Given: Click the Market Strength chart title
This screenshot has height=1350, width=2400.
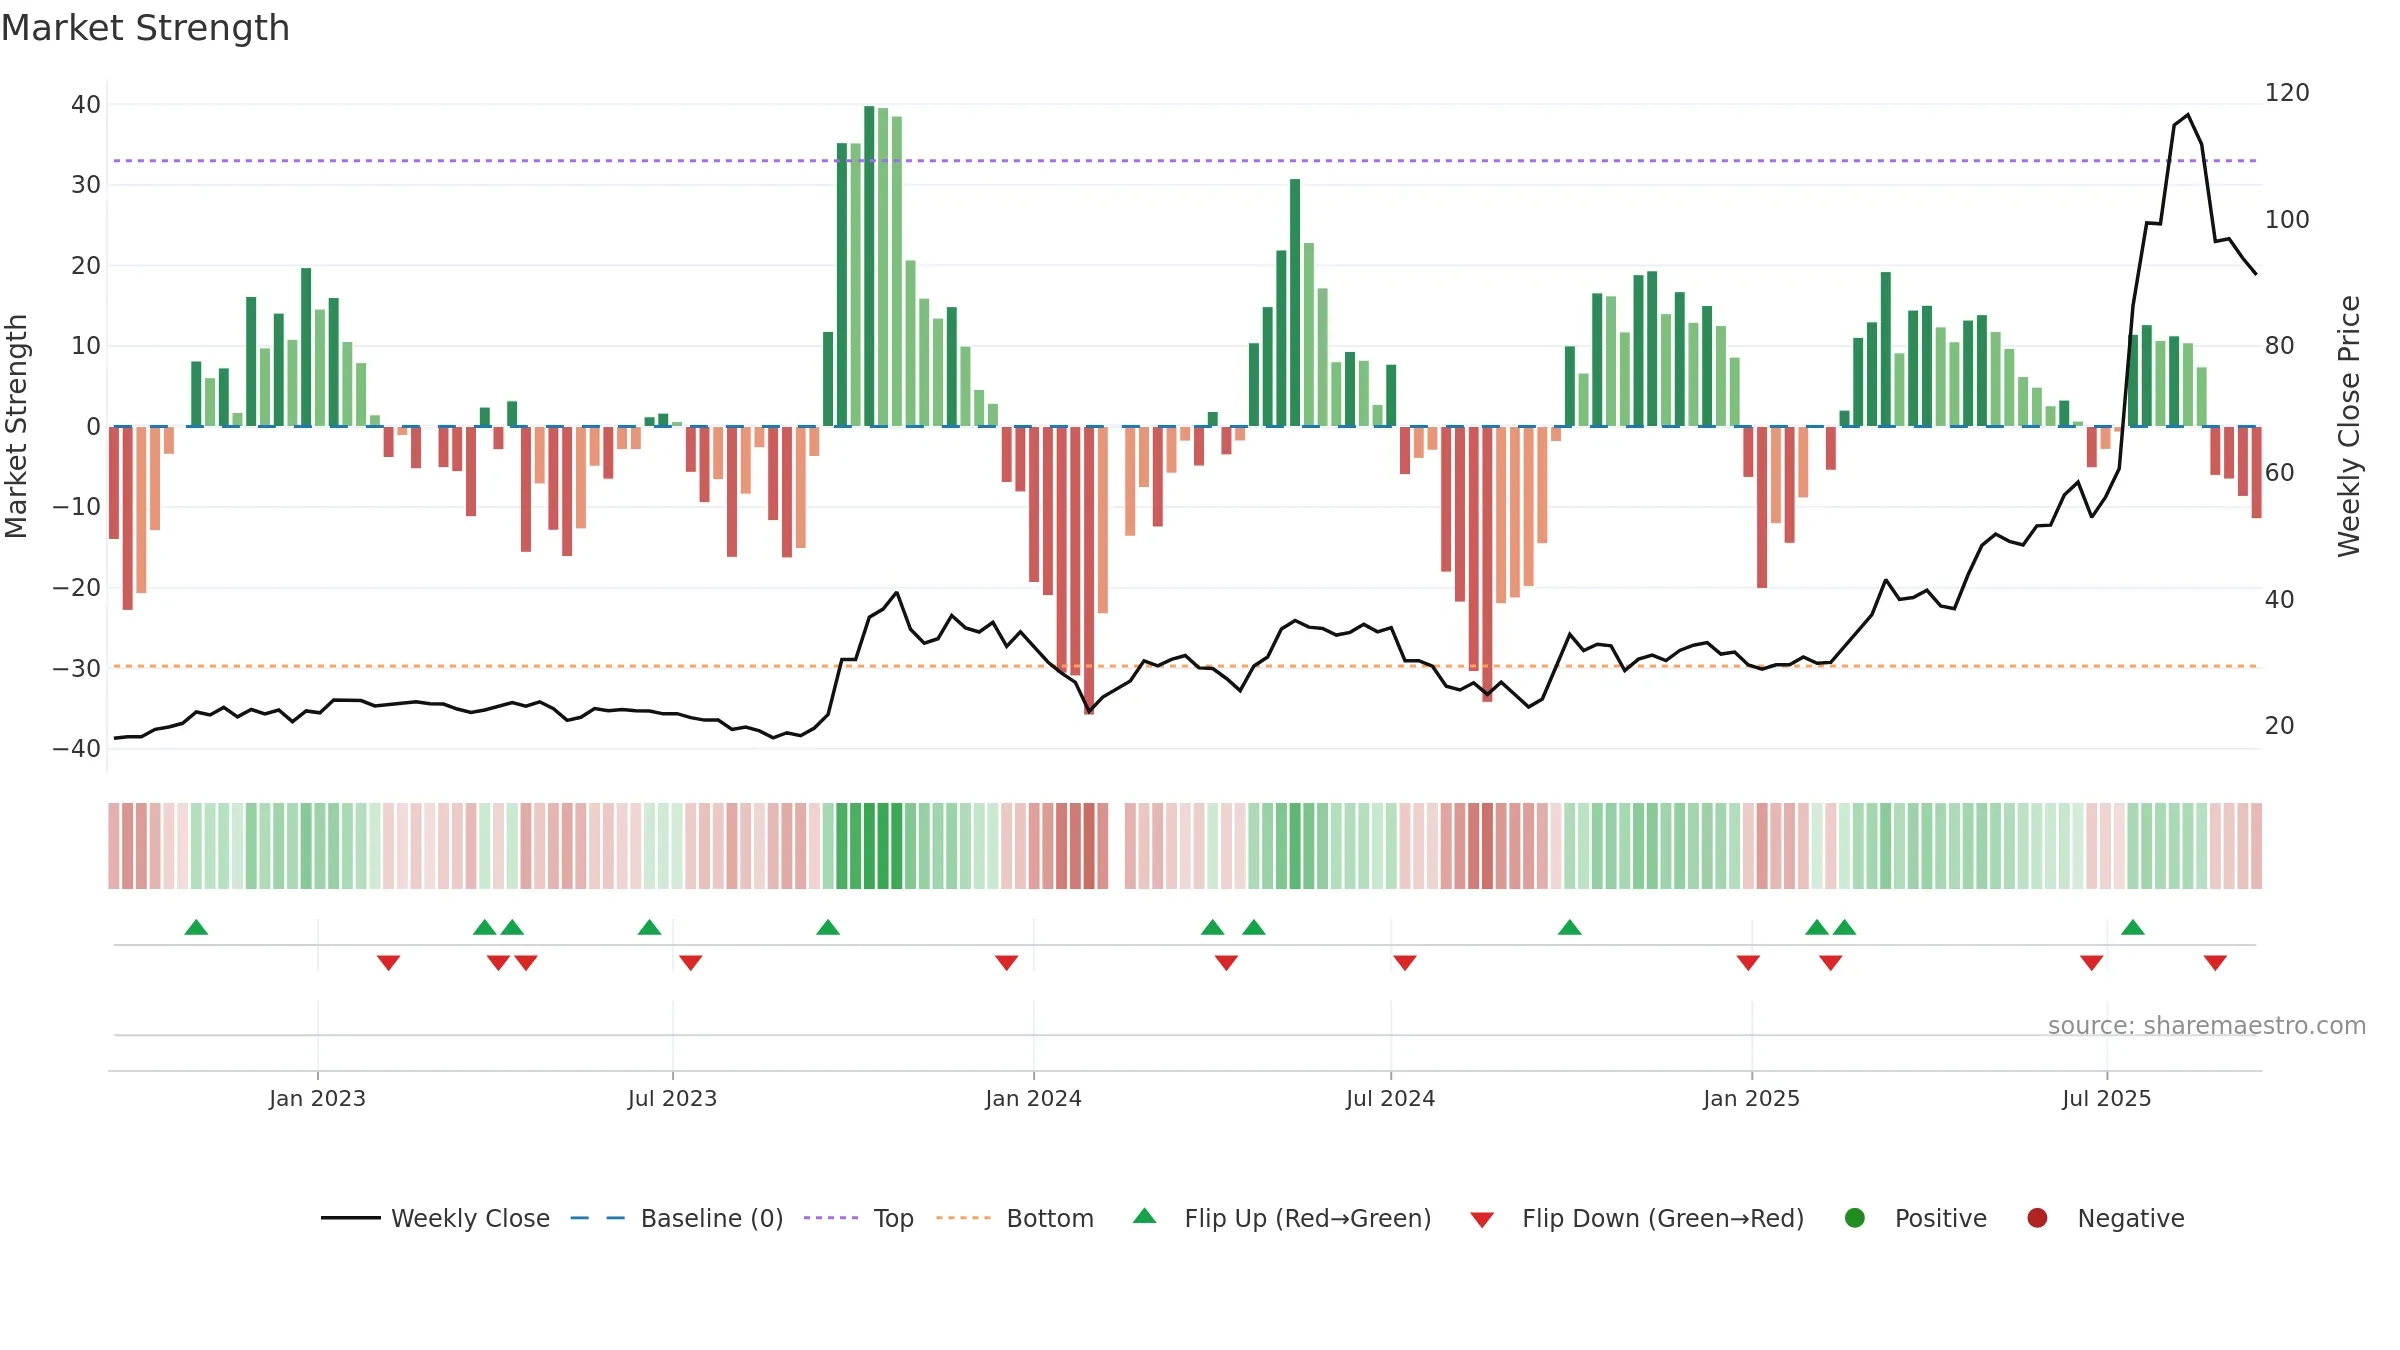Looking at the screenshot, I should pyautogui.click(x=145, y=28).
